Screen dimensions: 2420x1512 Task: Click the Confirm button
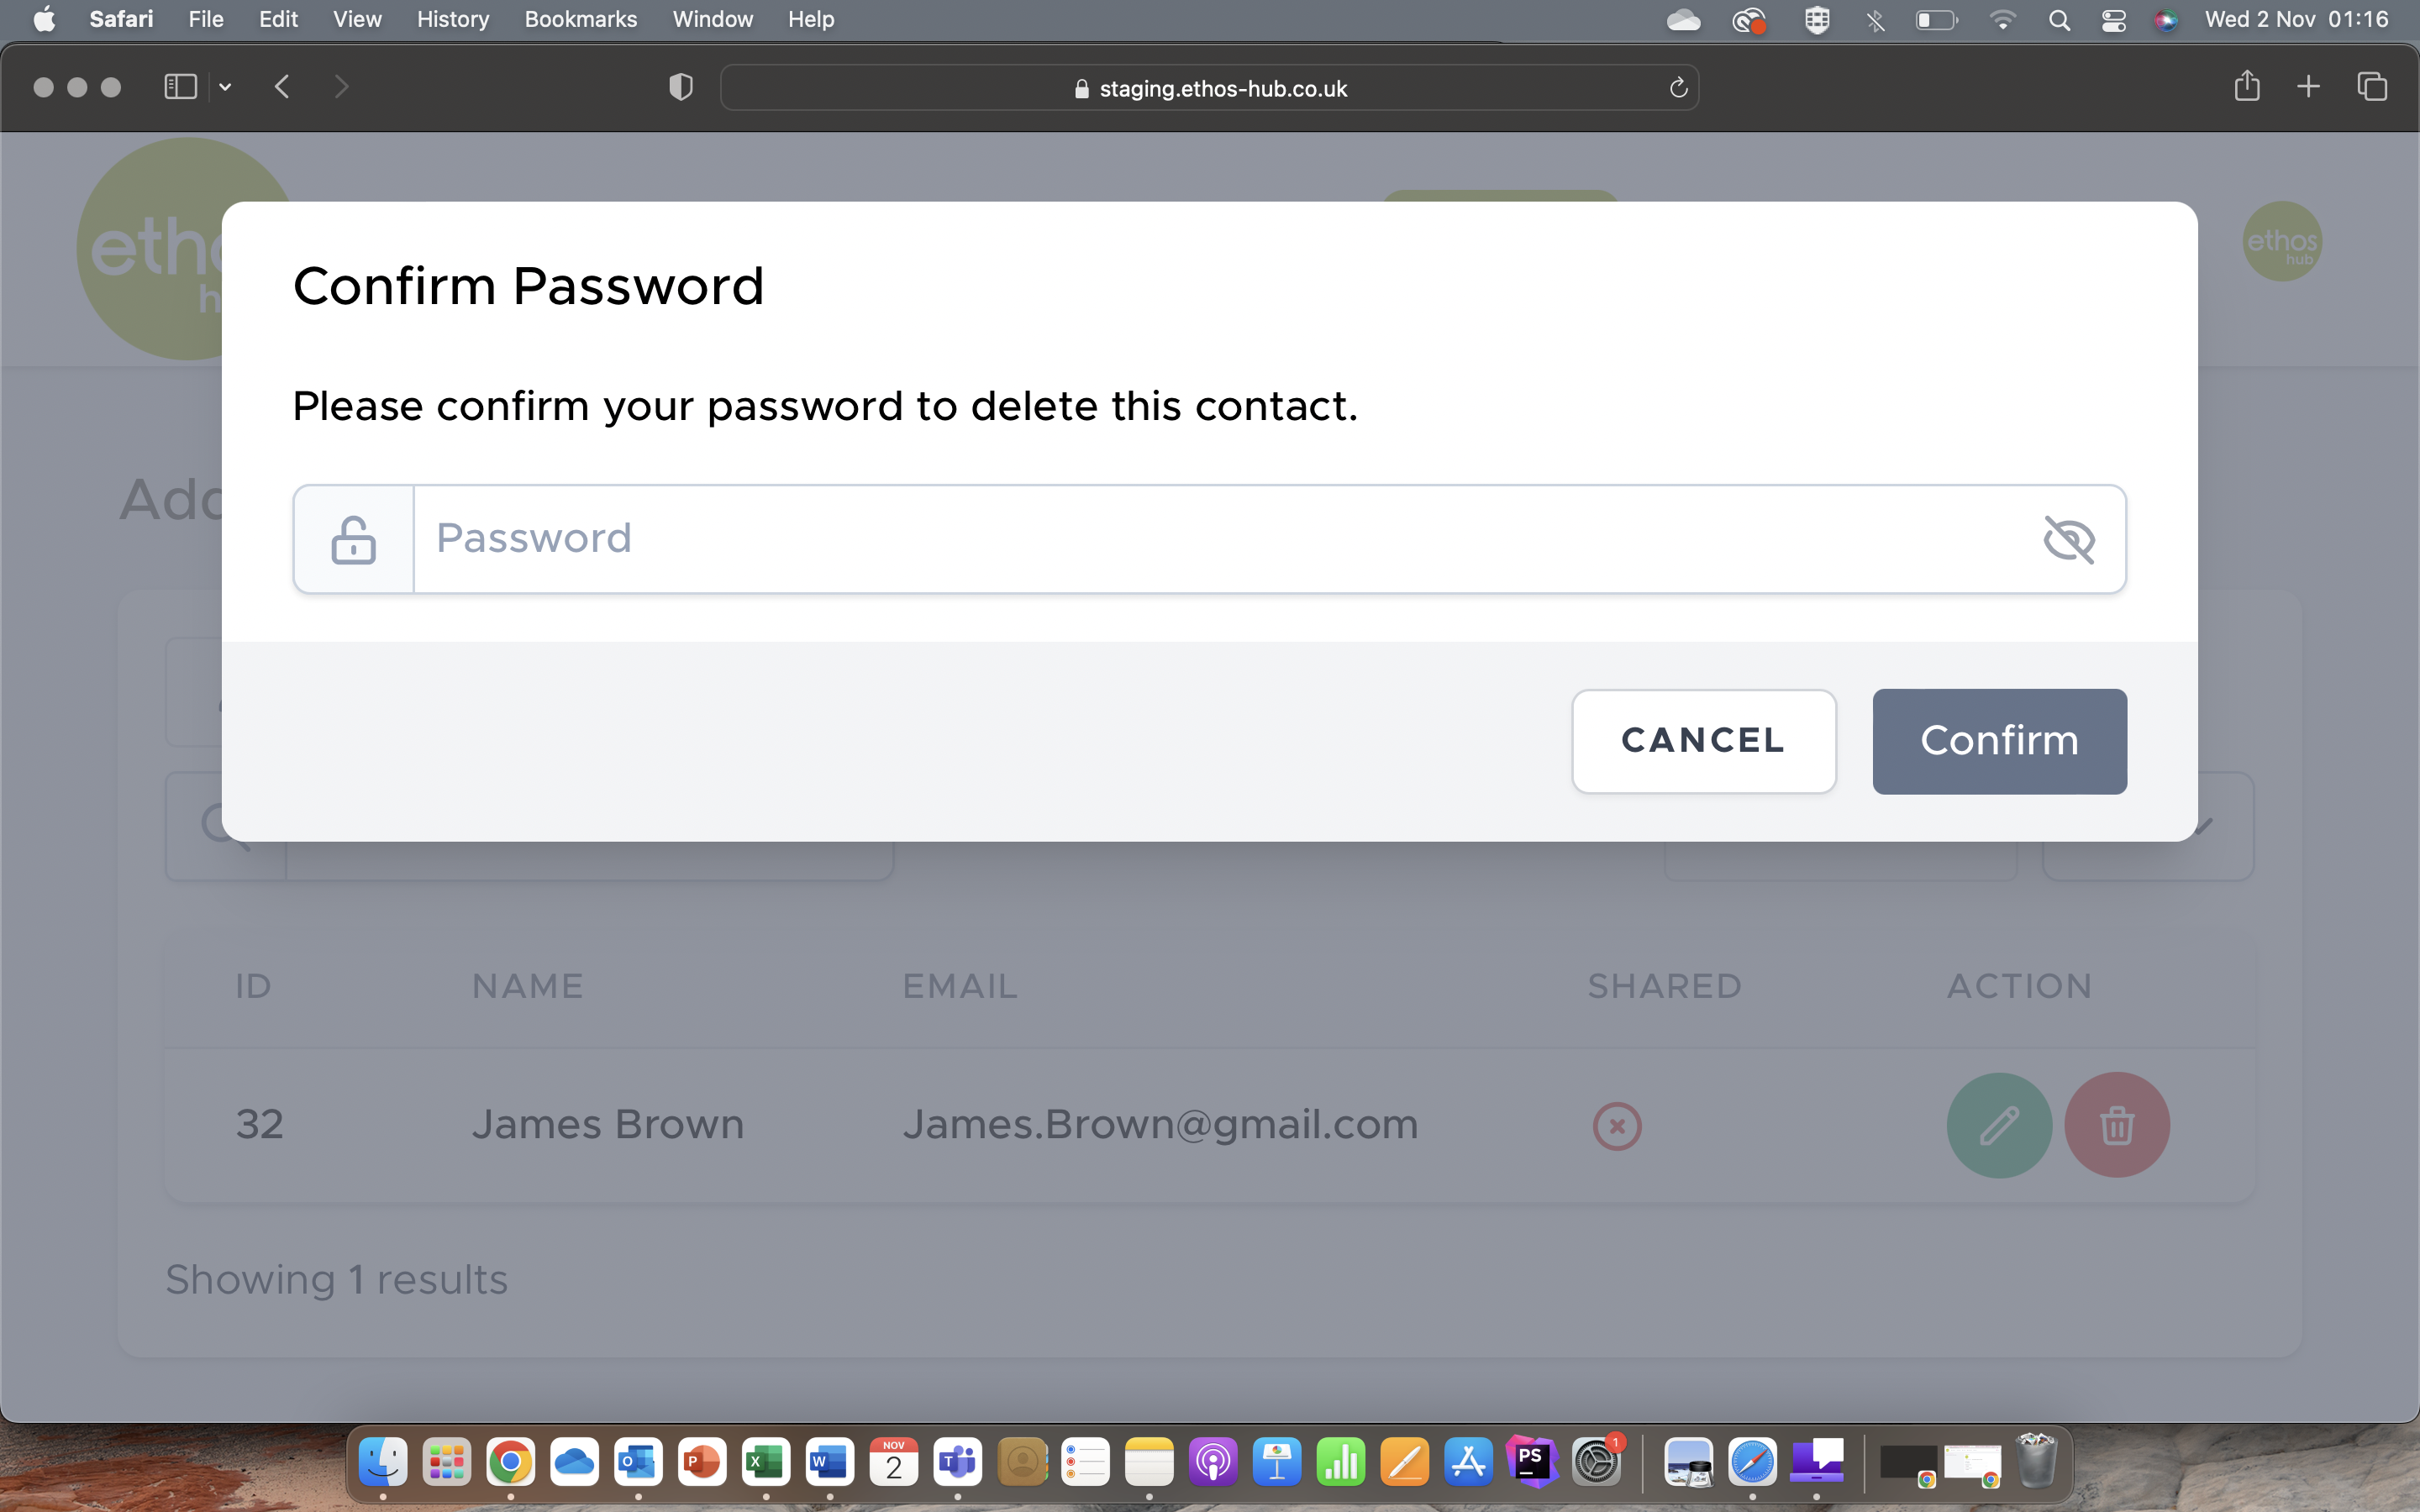pos(1998,741)
